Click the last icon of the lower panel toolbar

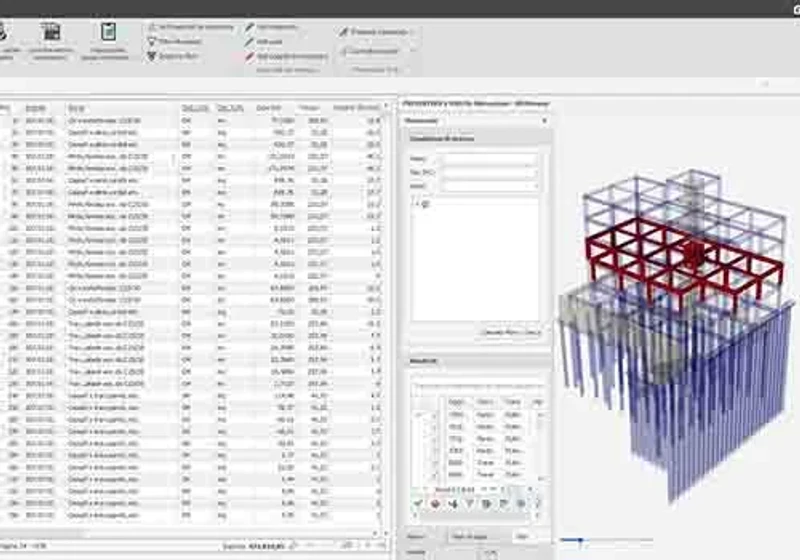coord(537,504)
